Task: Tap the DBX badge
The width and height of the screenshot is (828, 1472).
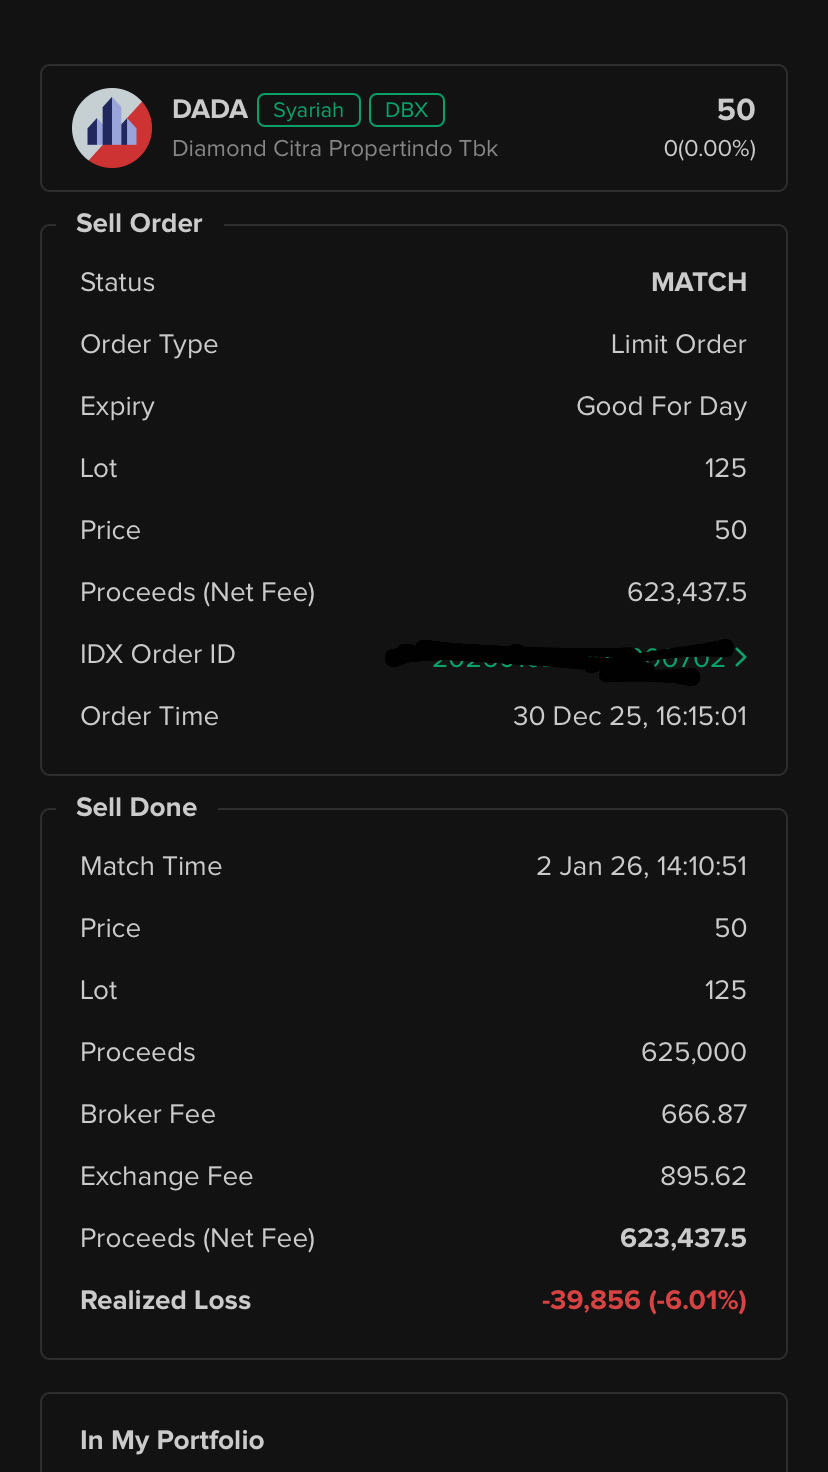Action: [406, 110]
